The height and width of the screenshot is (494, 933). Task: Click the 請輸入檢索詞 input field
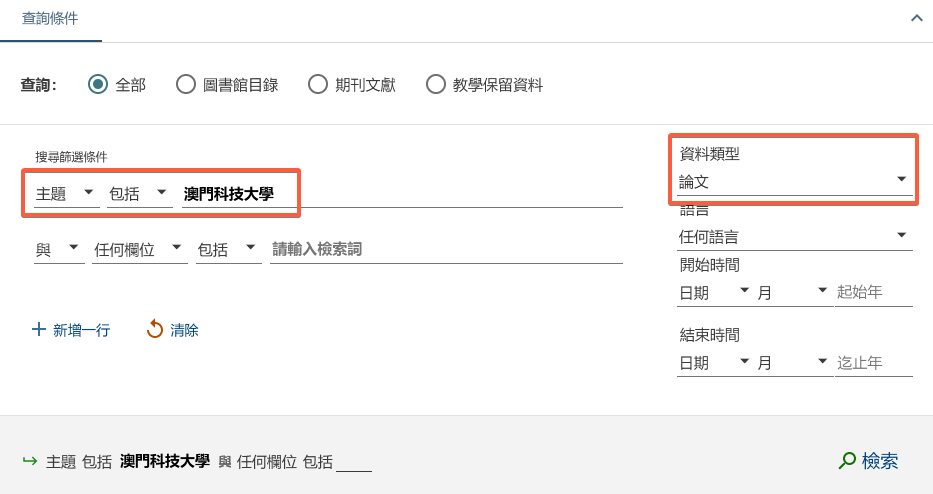click(446, 249)
